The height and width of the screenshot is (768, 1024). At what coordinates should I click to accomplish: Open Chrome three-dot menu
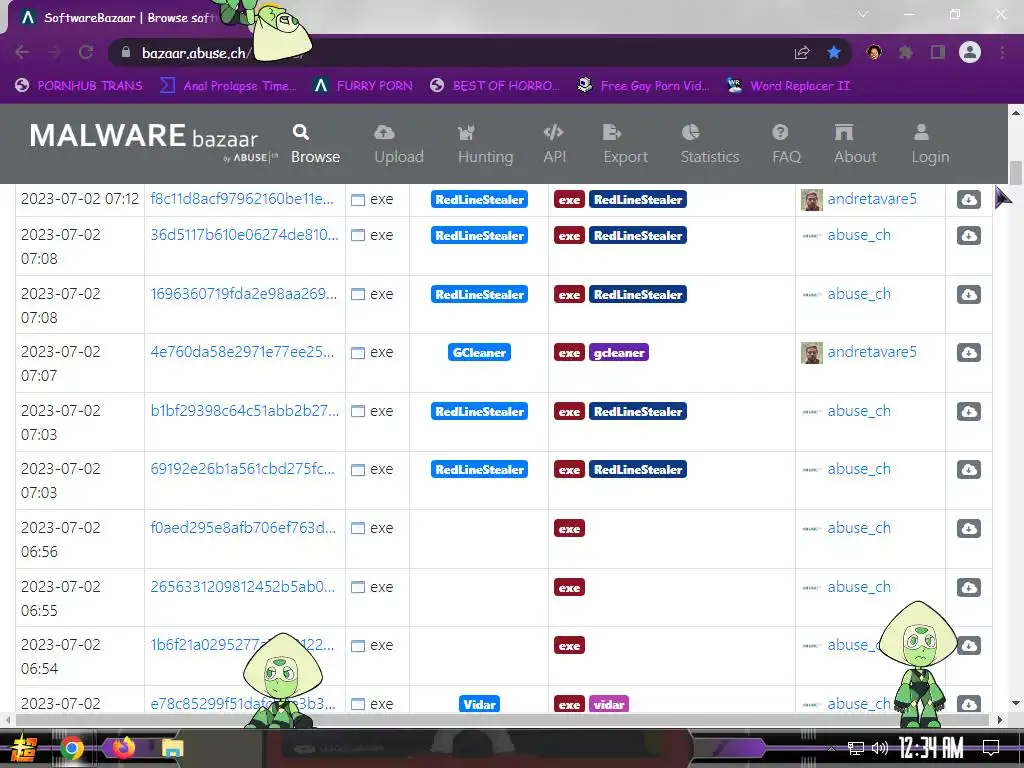(x=1002, y=52)
